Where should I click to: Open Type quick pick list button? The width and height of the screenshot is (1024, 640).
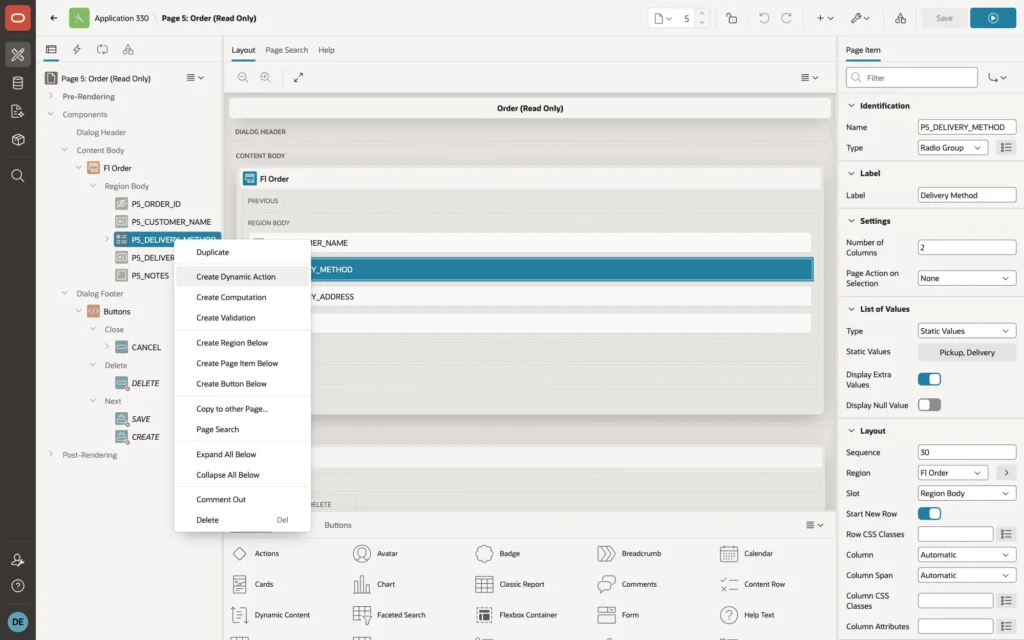coord(1006,148)
